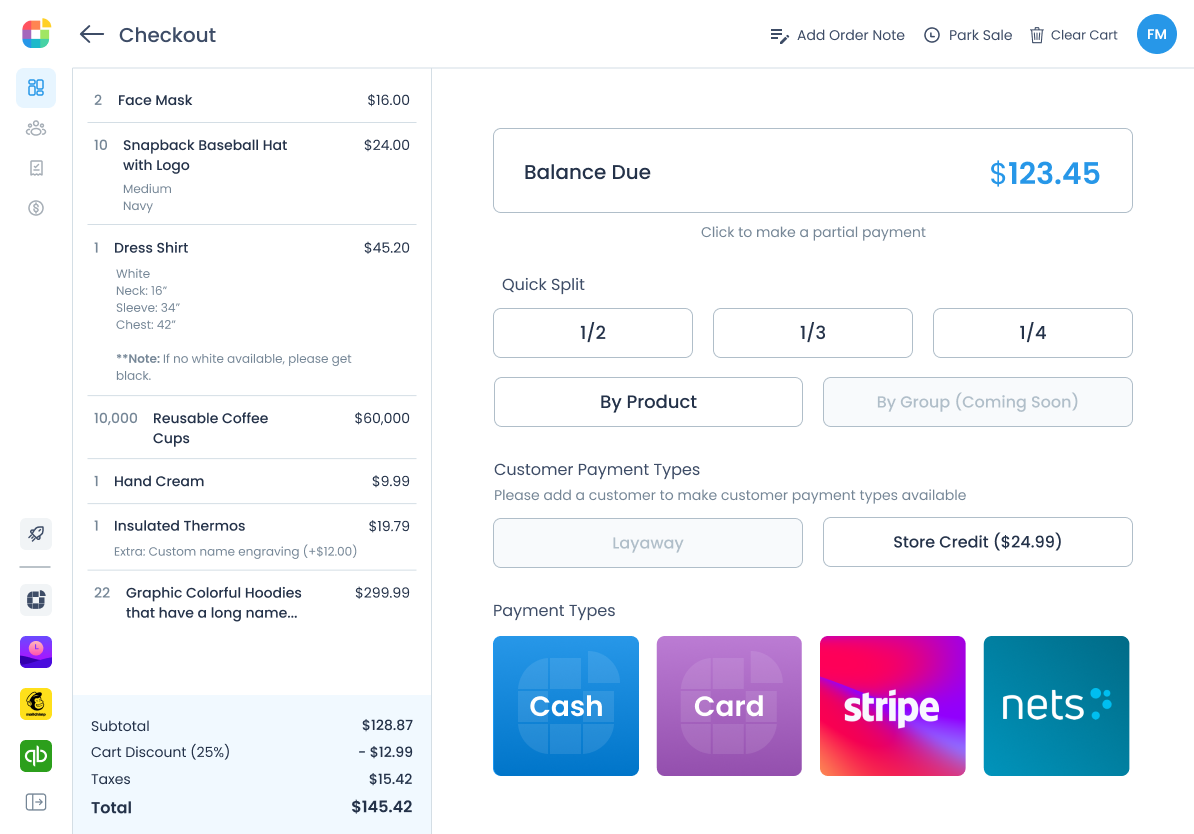Click Balance Due to make partial payment
This screenshot has height=834, width=1194.
pos(812,170)
